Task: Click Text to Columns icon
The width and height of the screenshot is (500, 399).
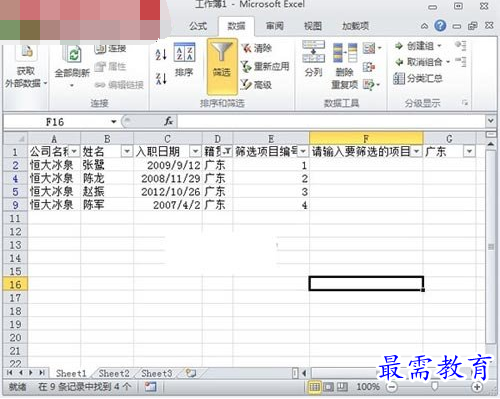Action: coord(313,59)
